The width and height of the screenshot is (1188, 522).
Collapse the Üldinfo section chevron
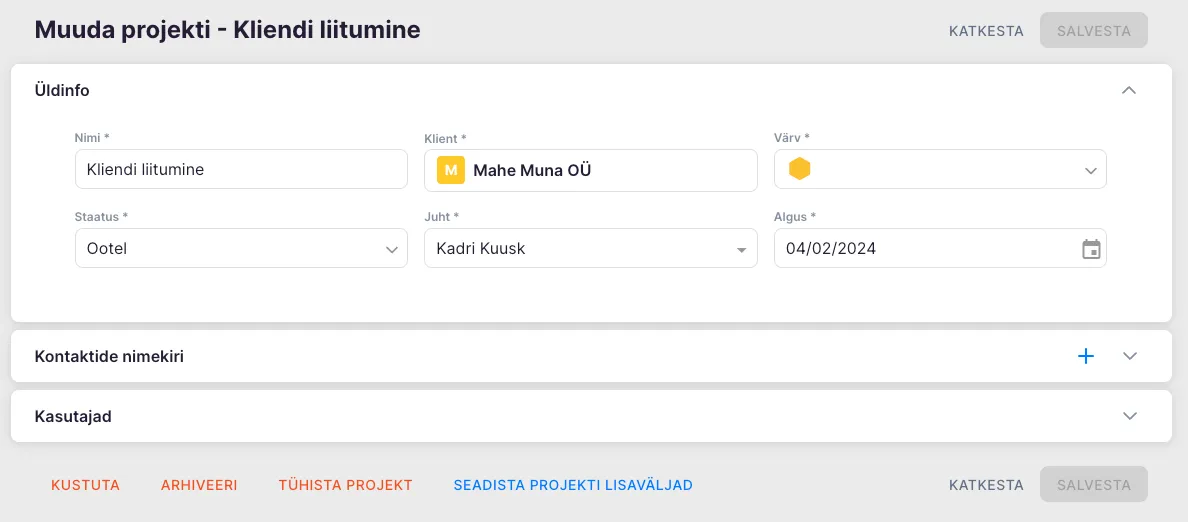coord(1129,90)
